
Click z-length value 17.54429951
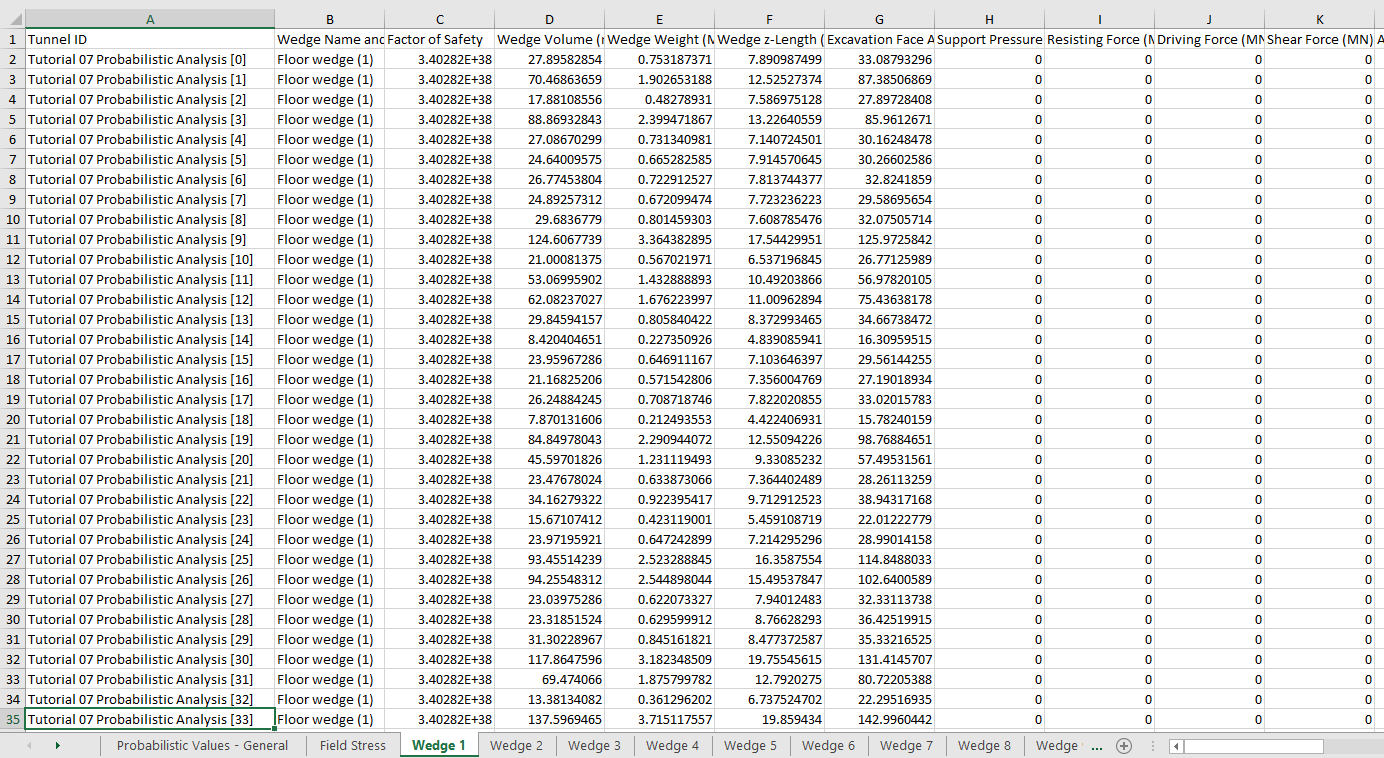pyautogui.click(x=770, y=239)
